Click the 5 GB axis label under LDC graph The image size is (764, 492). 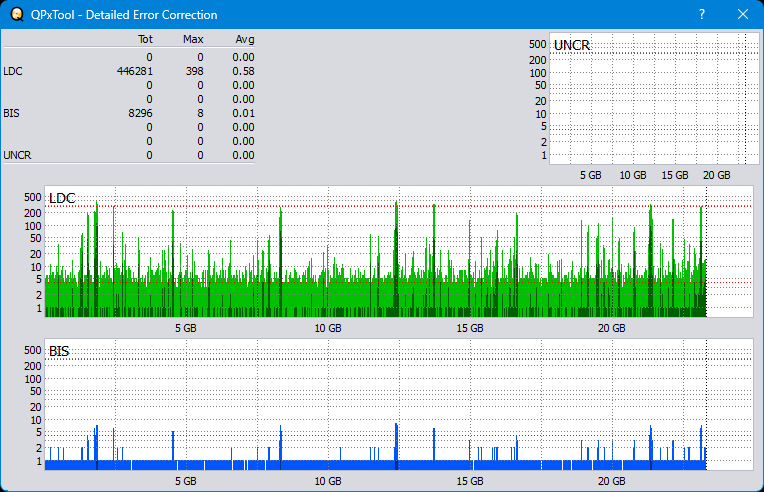pos(186,328)
